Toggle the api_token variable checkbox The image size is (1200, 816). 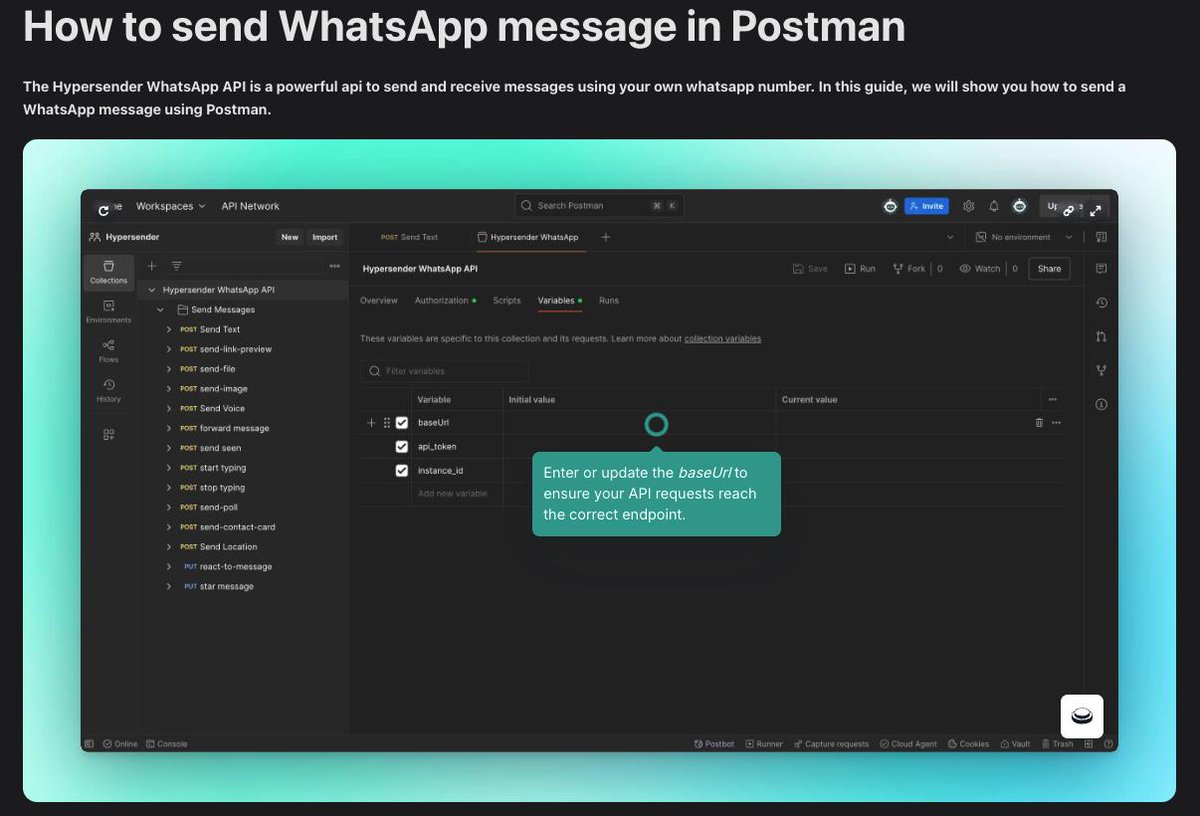coord(402,446)
